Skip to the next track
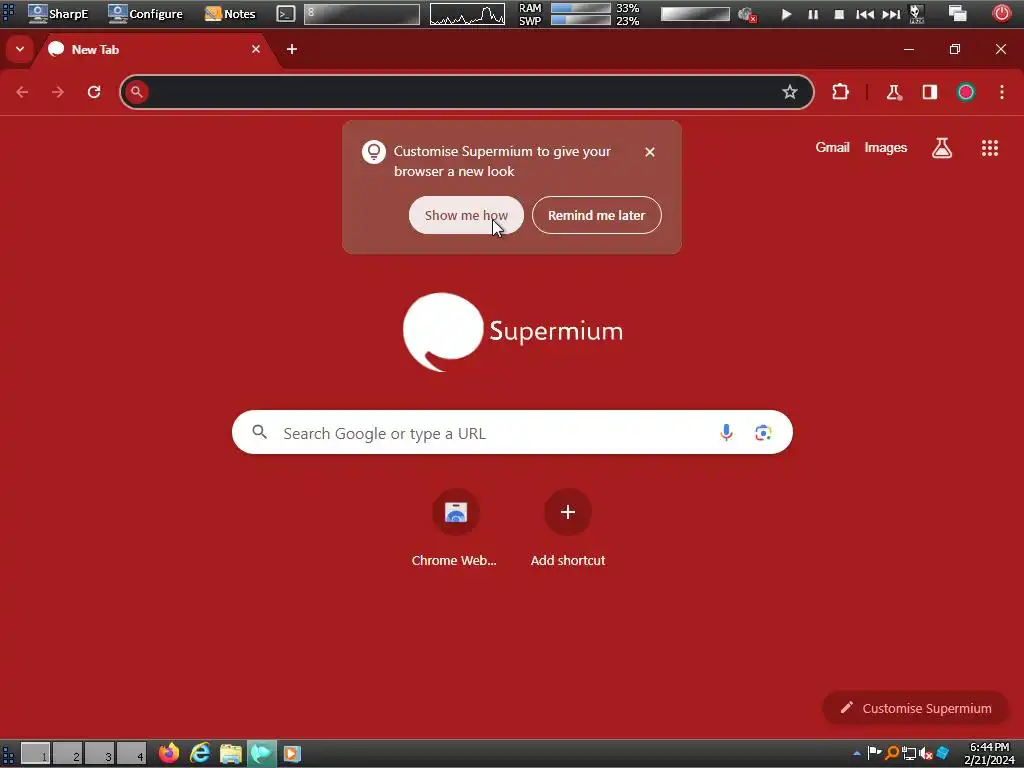Screen dimensions: 1024x768 (891, 14)
